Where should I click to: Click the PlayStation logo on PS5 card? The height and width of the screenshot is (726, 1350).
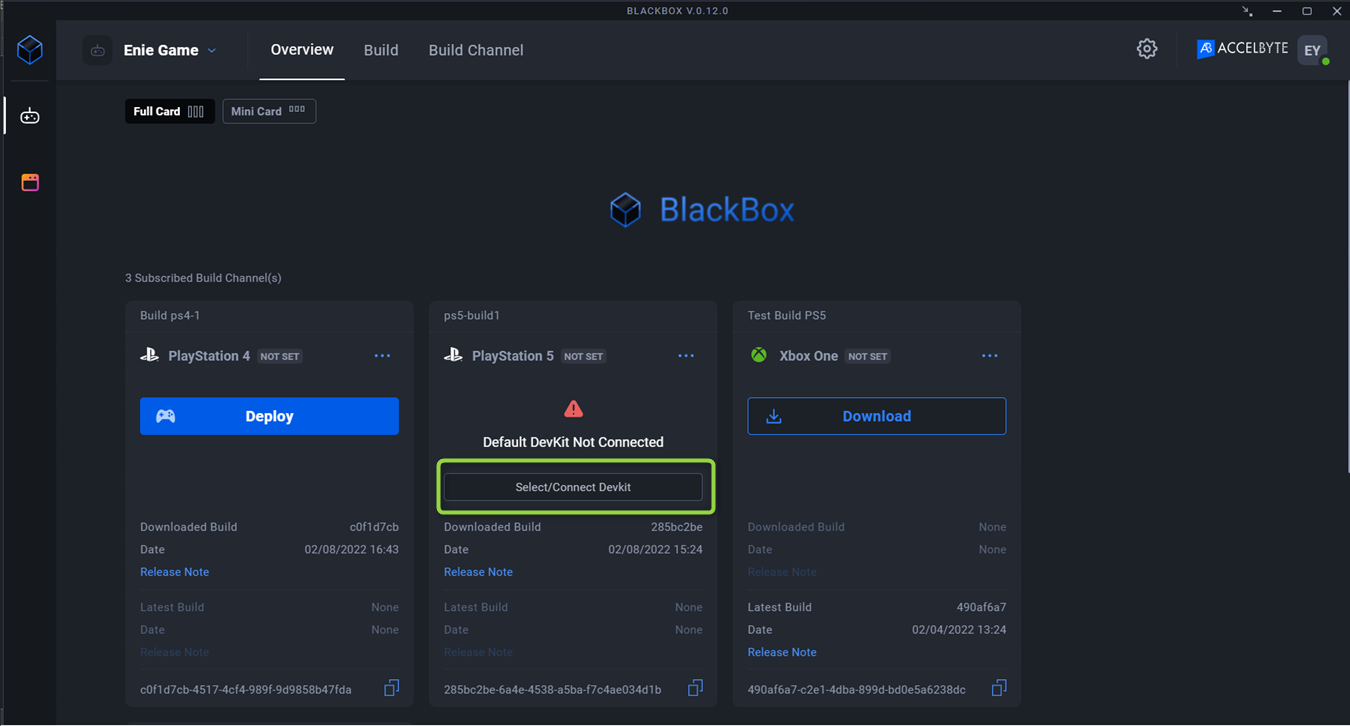[453, 355]
